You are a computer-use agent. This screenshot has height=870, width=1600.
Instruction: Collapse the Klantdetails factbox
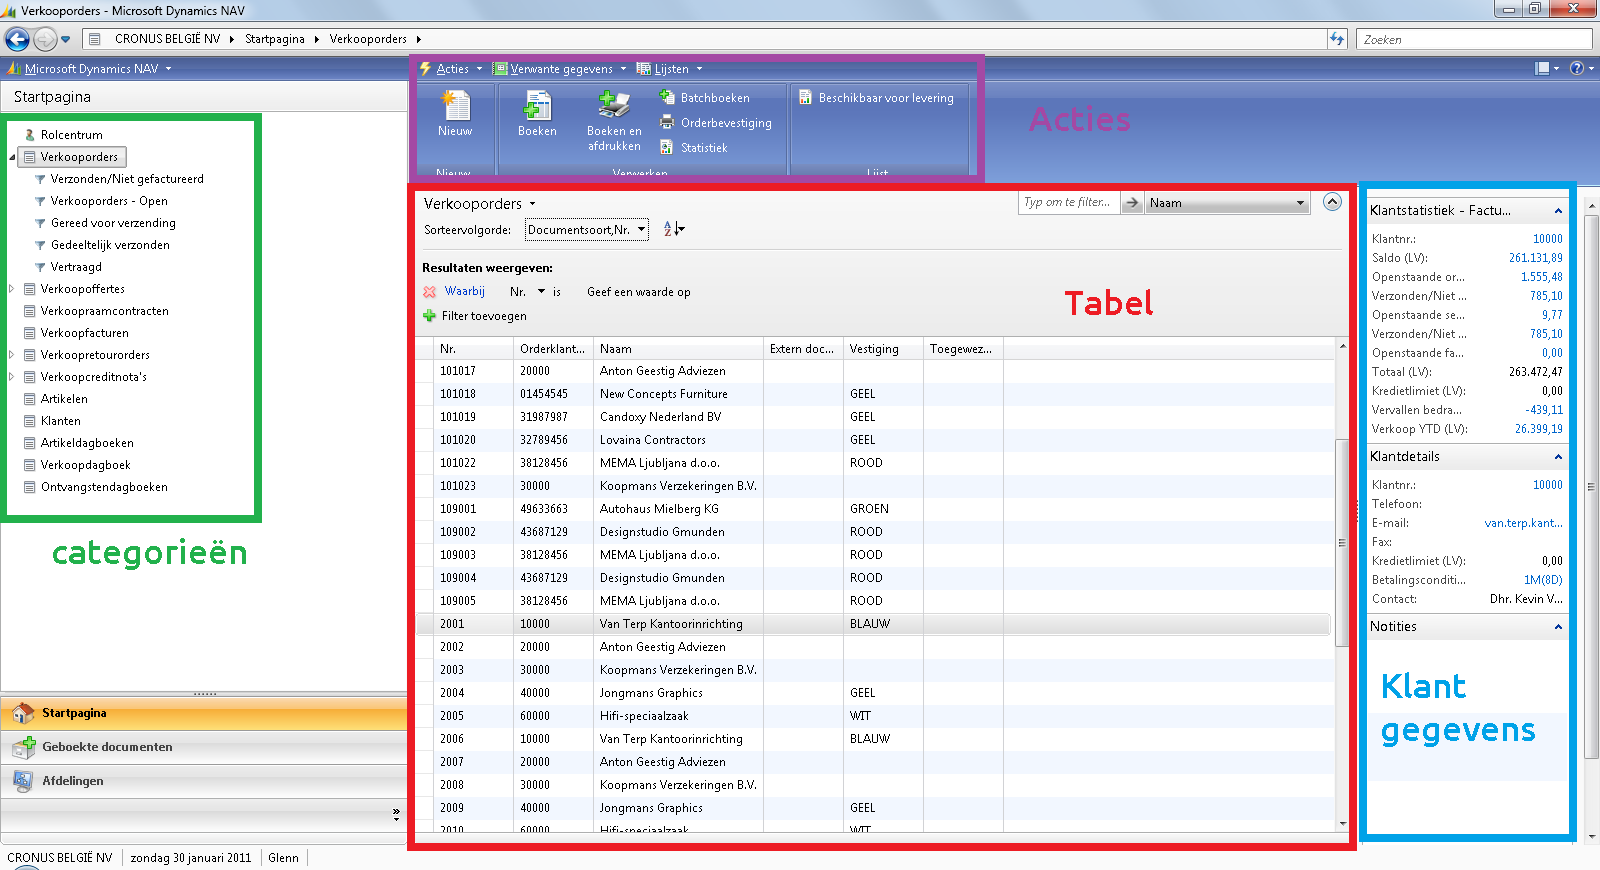point(1558,457)
